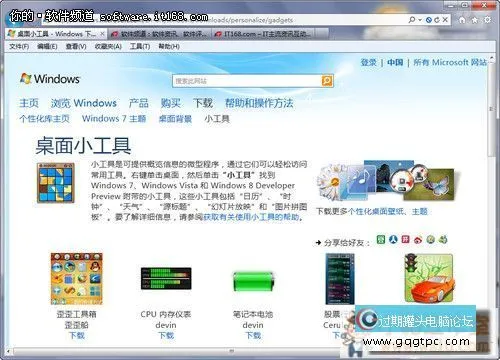Click the horizontal scrollbar at page bottom
The height and width of the screenshot is (360, 500).
pos(232,351)
